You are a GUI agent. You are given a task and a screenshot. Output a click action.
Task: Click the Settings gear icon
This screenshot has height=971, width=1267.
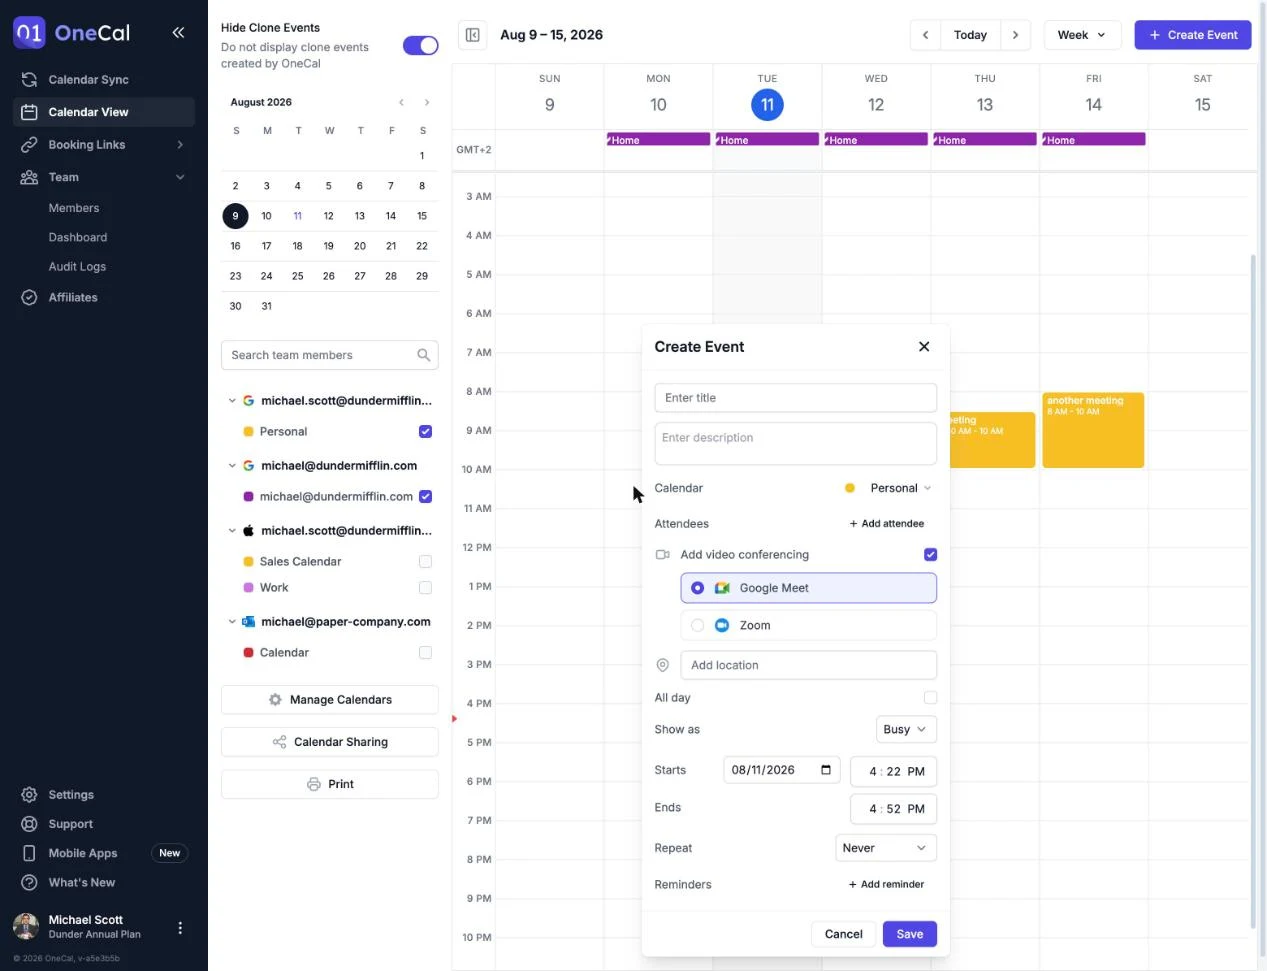tap(29, 795)
